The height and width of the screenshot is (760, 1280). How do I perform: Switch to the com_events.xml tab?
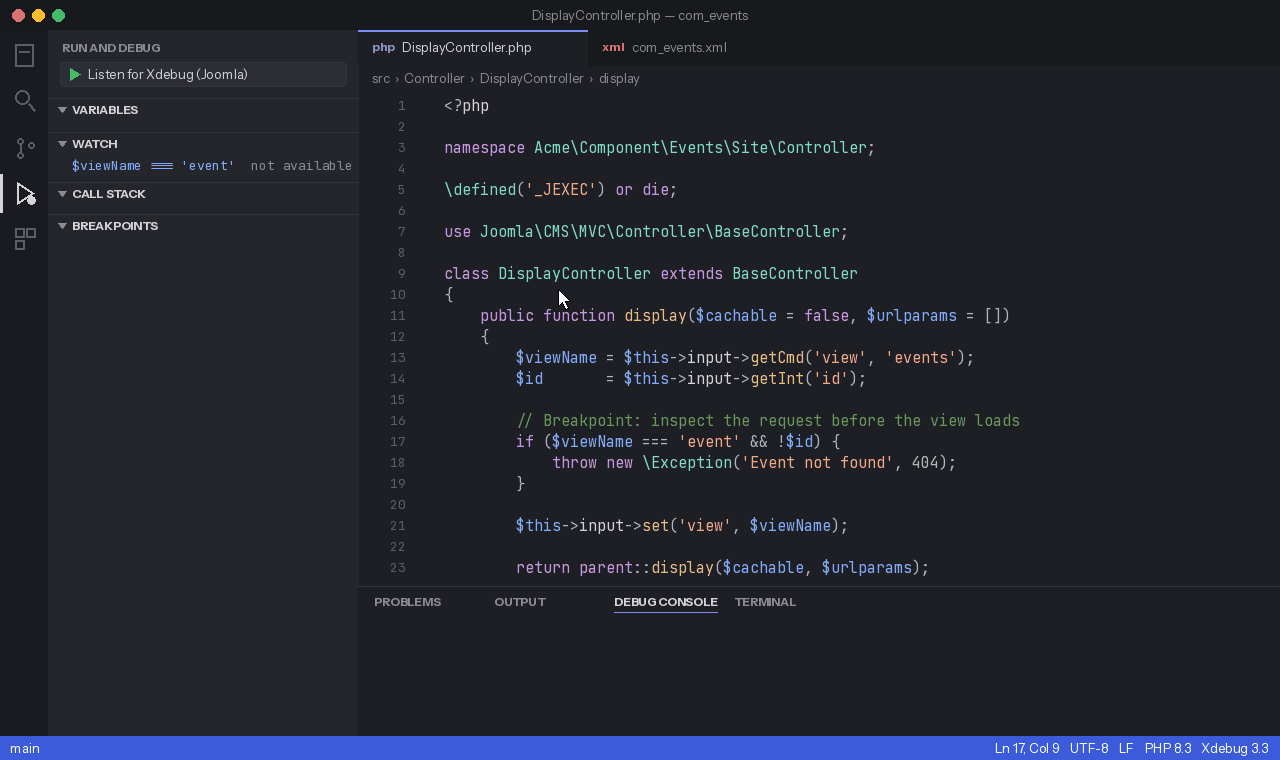coord(664,47)
